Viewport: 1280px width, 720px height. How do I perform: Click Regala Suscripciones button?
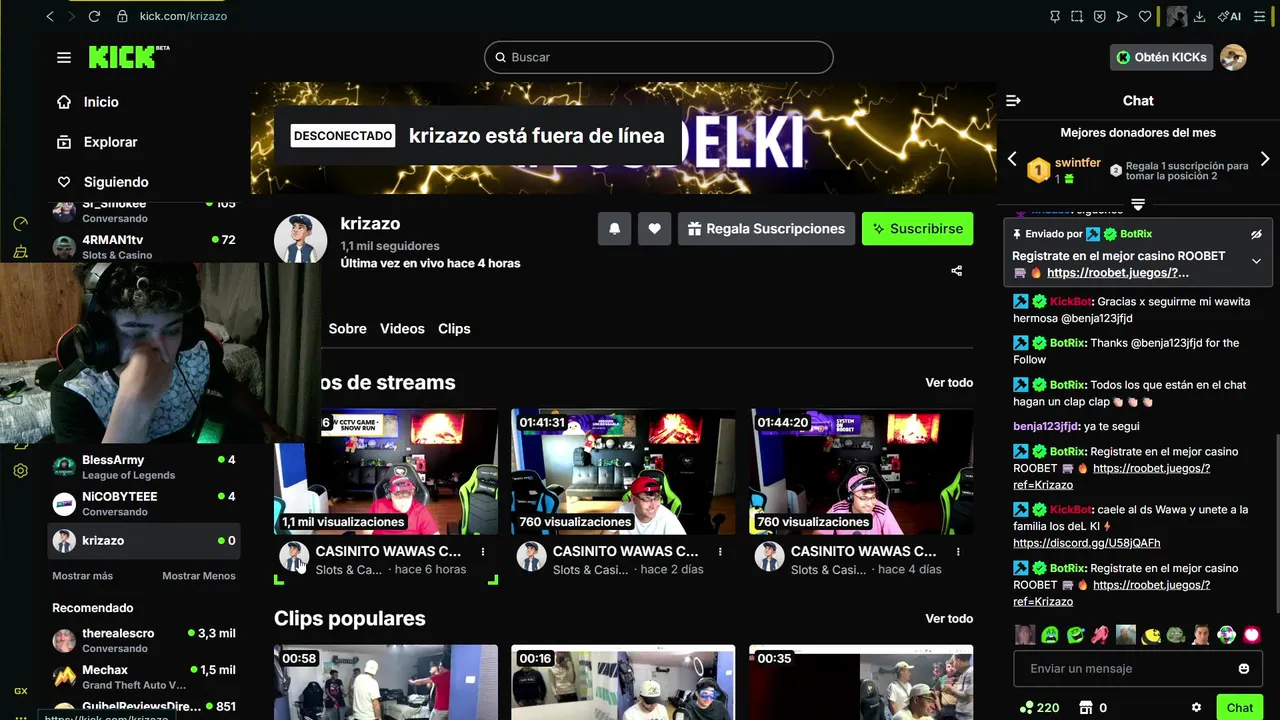coord(766,228)
